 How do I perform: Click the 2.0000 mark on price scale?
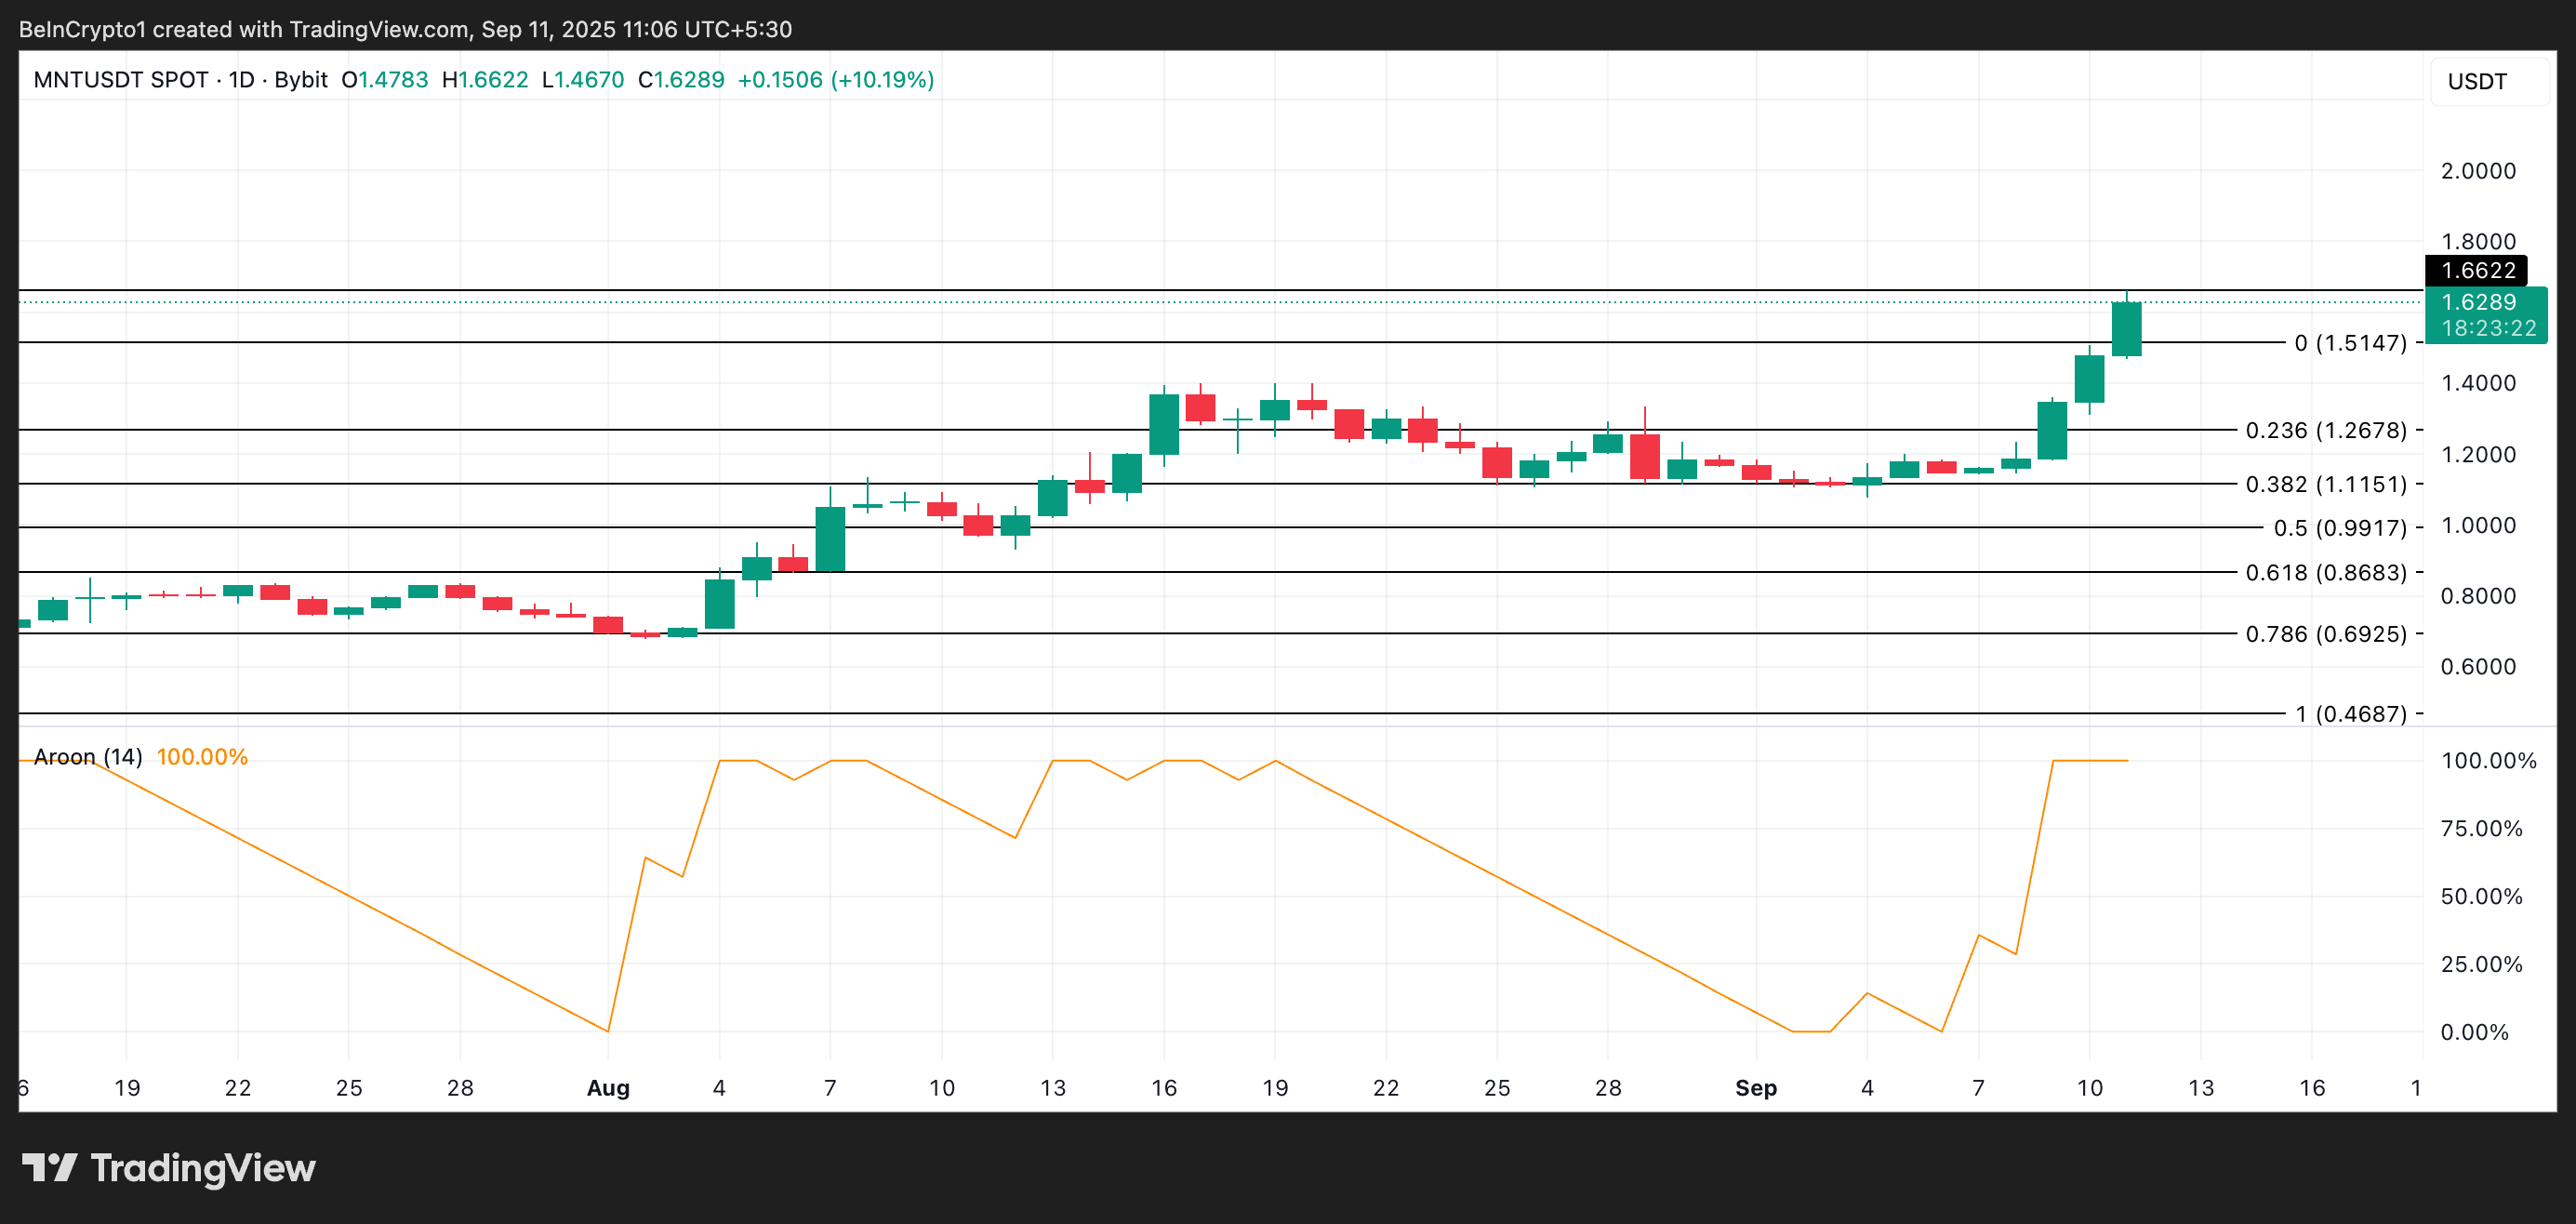pos(2479,171)
